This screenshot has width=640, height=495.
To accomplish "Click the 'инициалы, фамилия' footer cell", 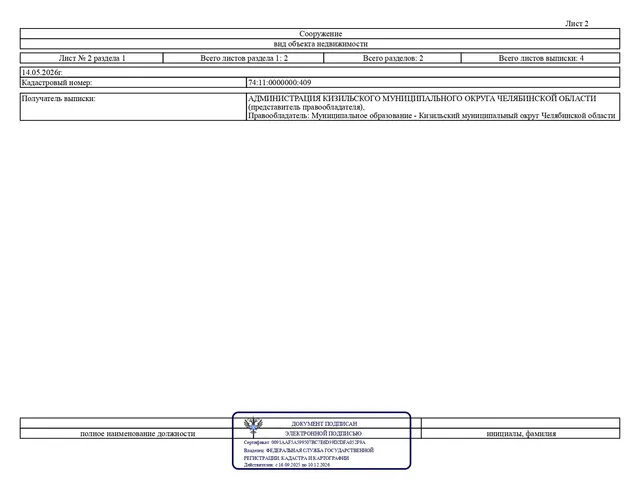I will pos(521,433).
